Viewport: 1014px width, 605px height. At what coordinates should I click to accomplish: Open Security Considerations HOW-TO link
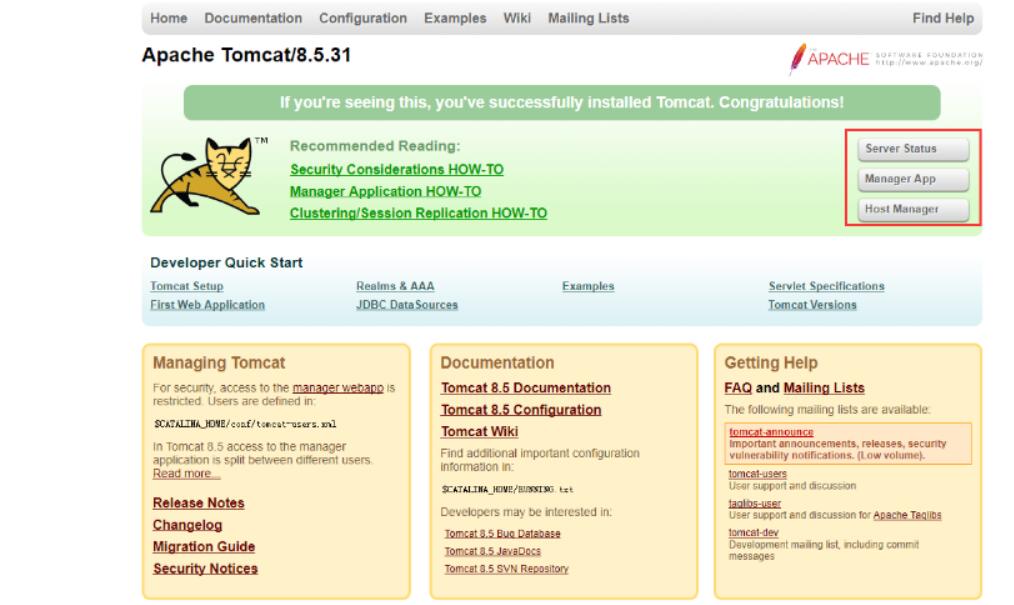pos(396,169)
